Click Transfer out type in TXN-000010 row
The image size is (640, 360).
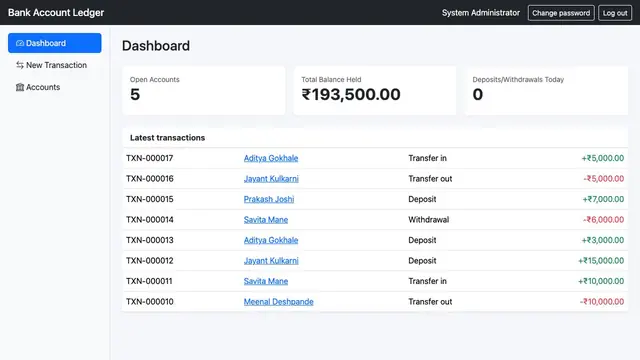pos(430,302)
